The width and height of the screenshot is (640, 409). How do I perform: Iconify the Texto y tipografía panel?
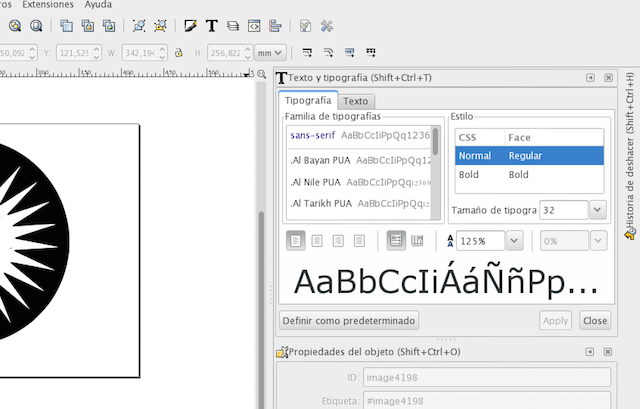point(590,78)
